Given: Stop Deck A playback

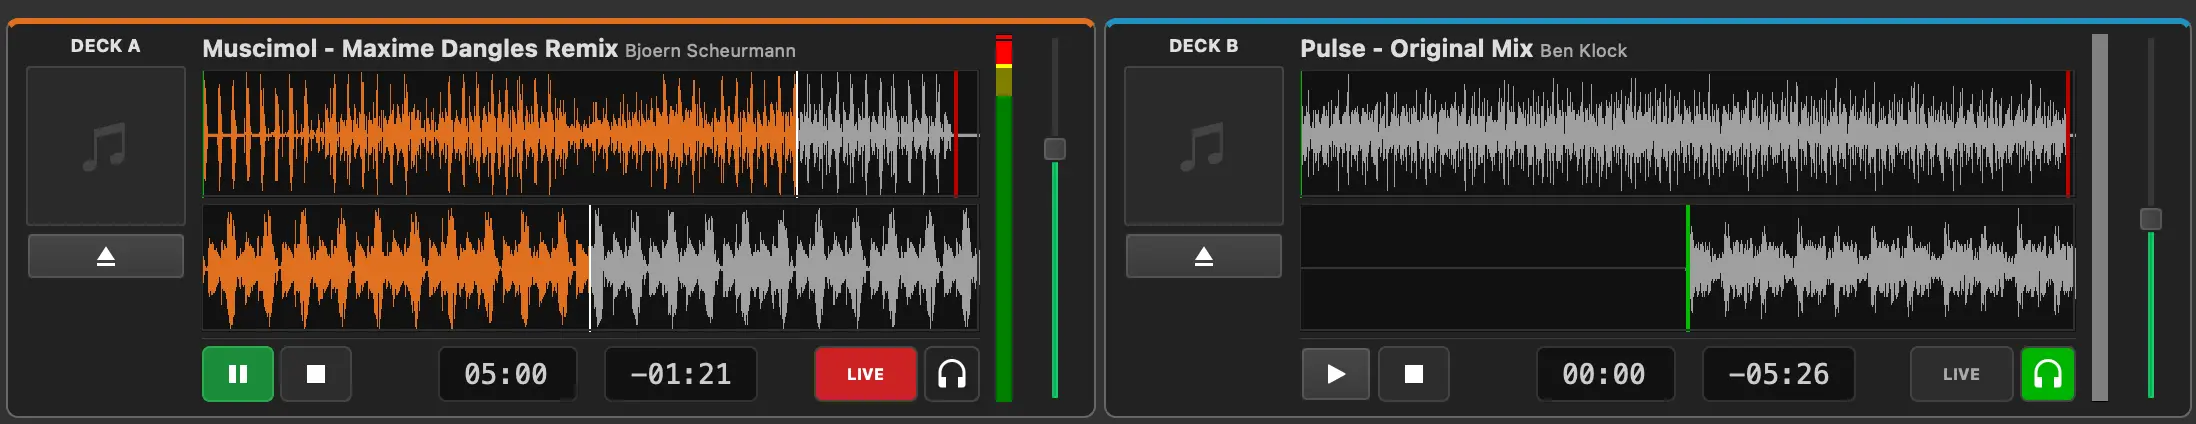Looking at the screenshot, I should tap(316, 374).
